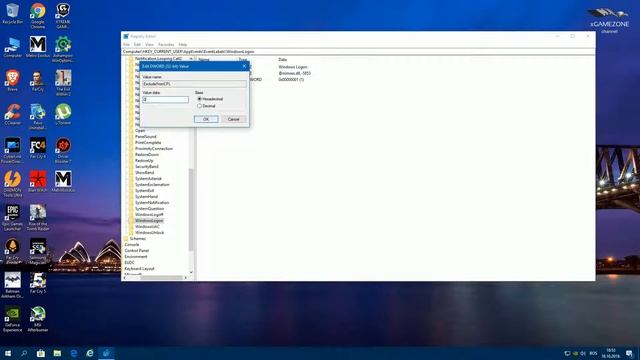Select the WindowsUnlock registry key
The image size is (640, 360).
149,232
